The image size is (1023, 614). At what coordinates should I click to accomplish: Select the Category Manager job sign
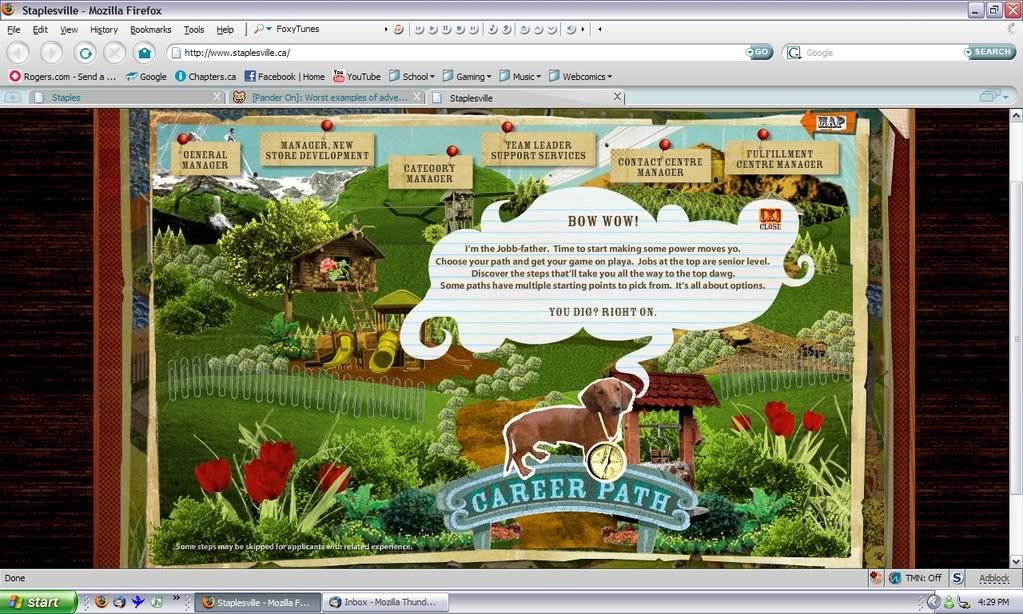click(x=429, y=173)
